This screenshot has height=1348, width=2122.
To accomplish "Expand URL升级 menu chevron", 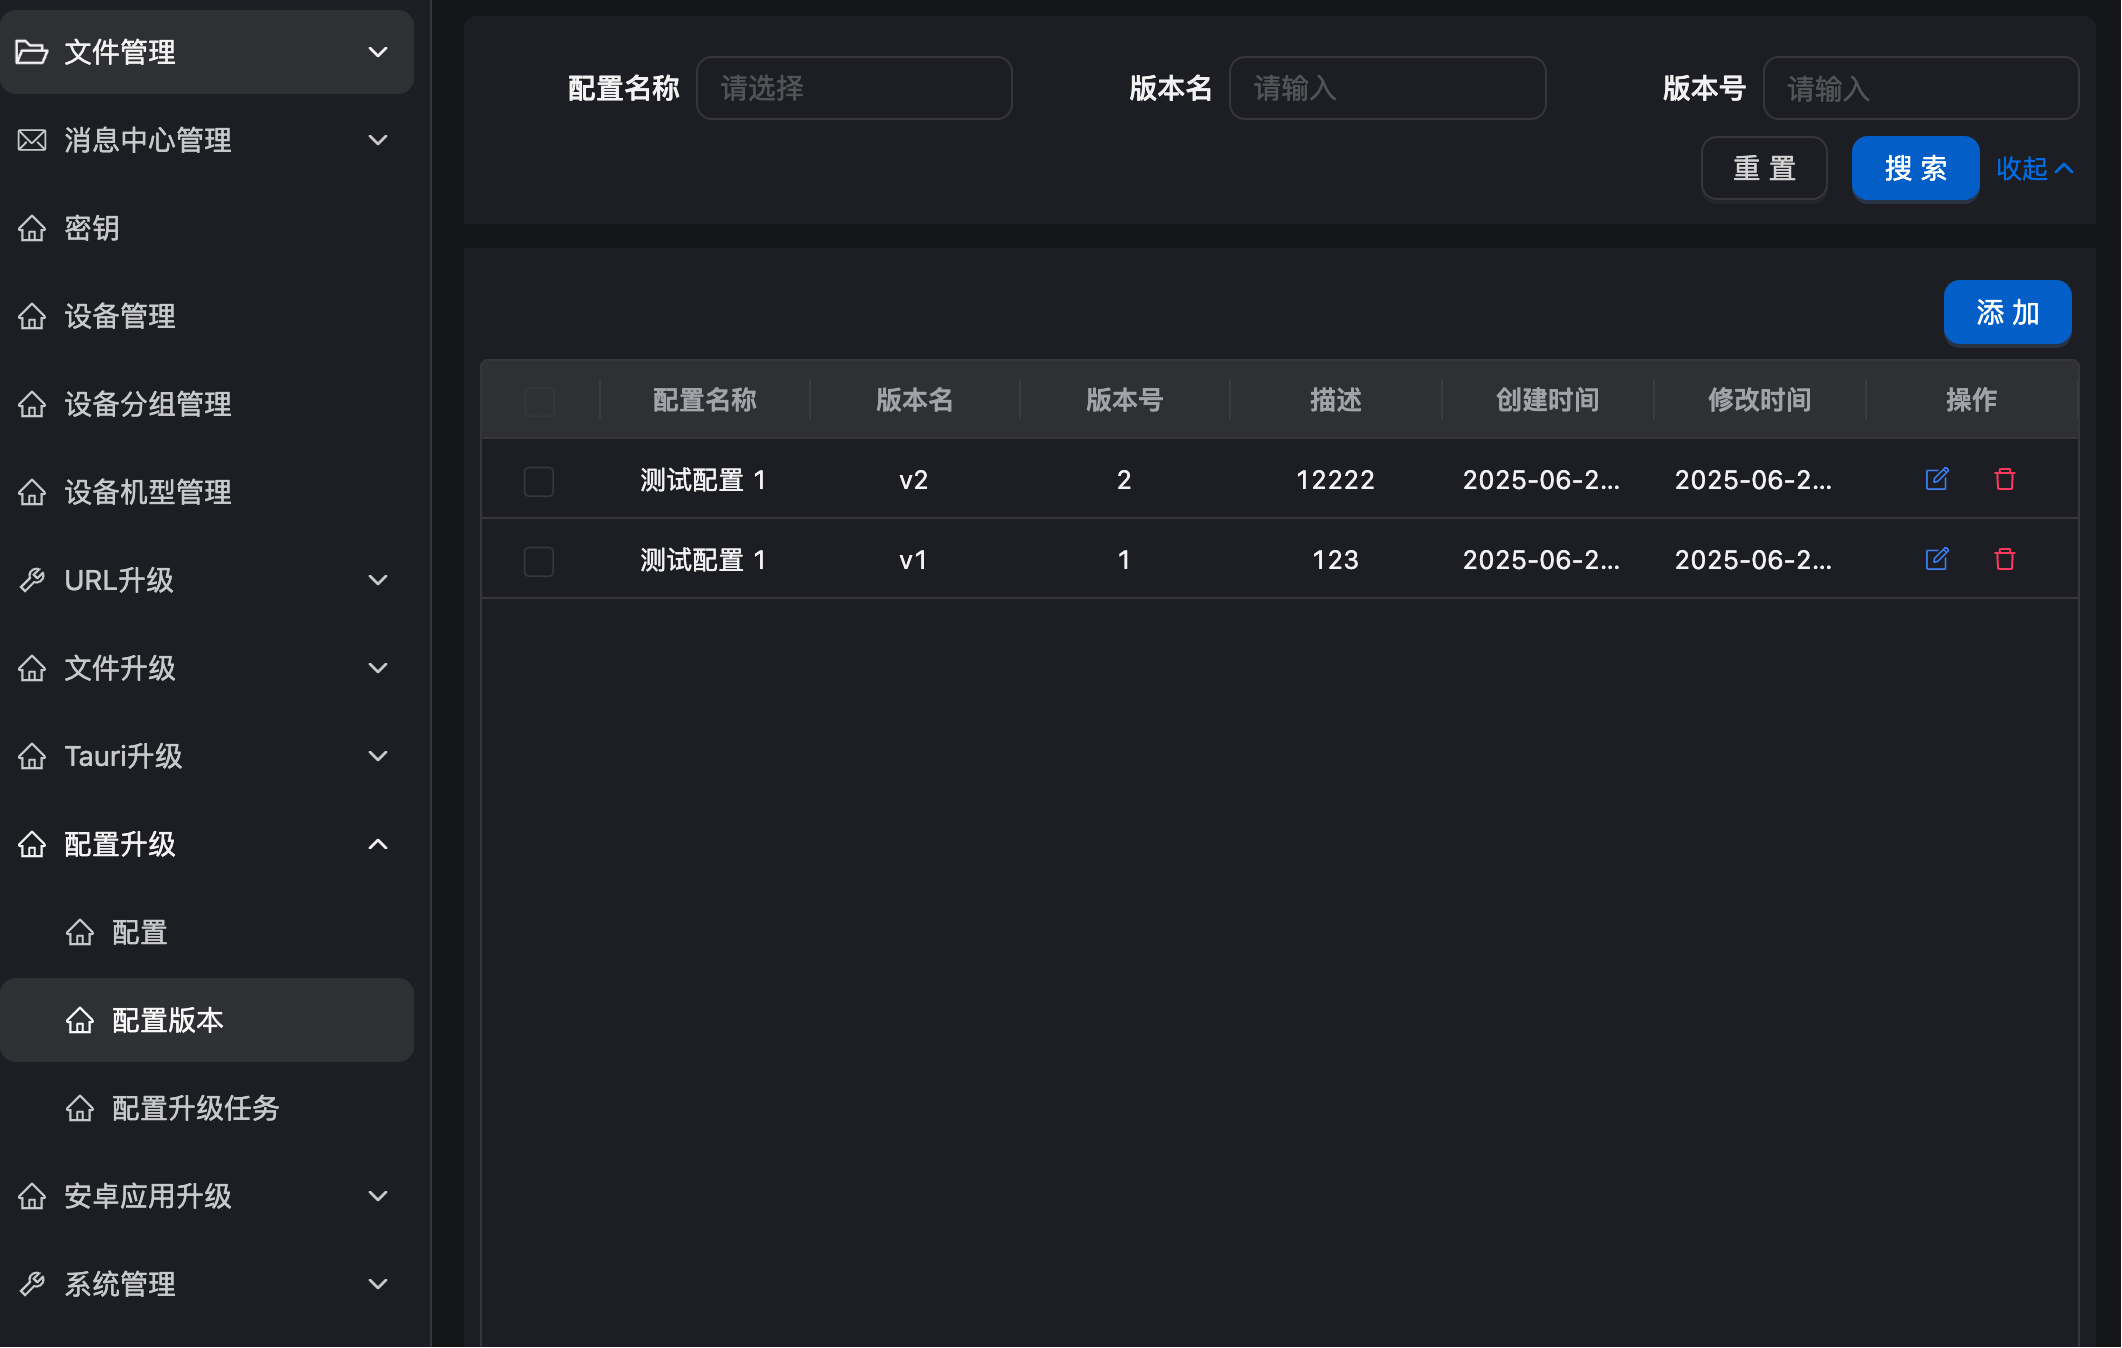I will [x=378, y=580].
